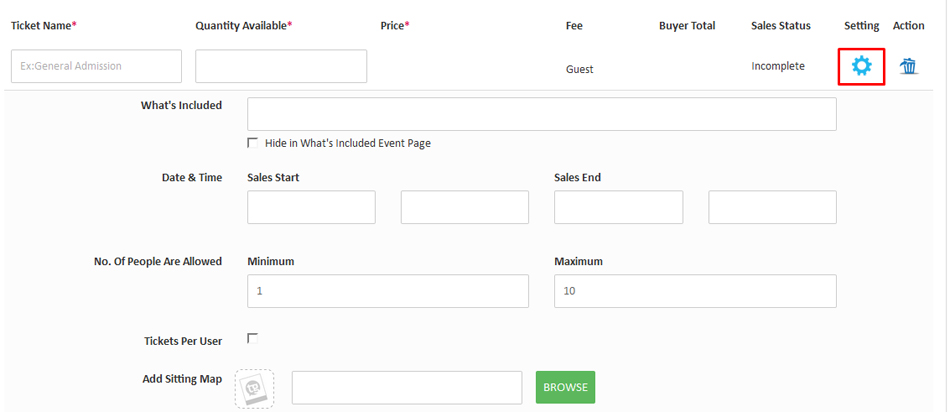
Task: Click the second Sales Start time field
Action: coord(464,207)
